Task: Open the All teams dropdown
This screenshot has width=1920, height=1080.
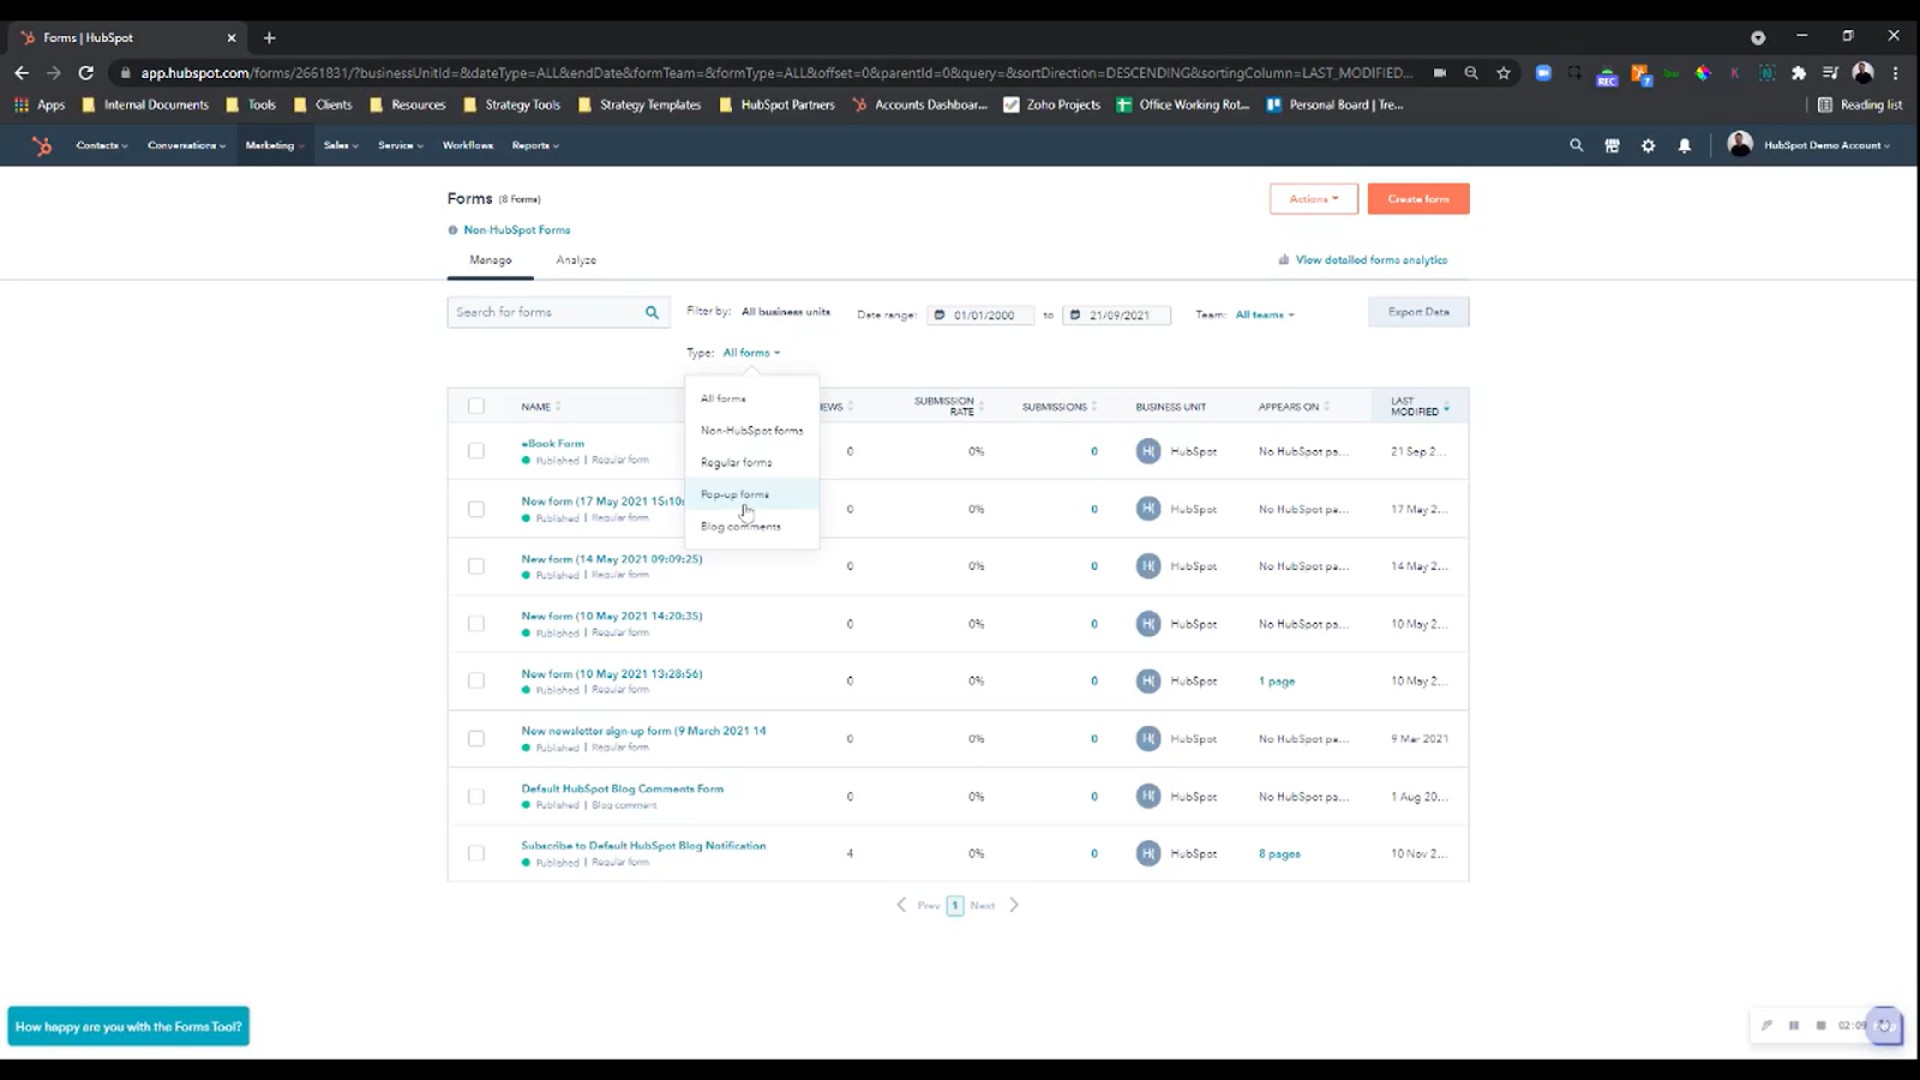Action: point(1263,314)
